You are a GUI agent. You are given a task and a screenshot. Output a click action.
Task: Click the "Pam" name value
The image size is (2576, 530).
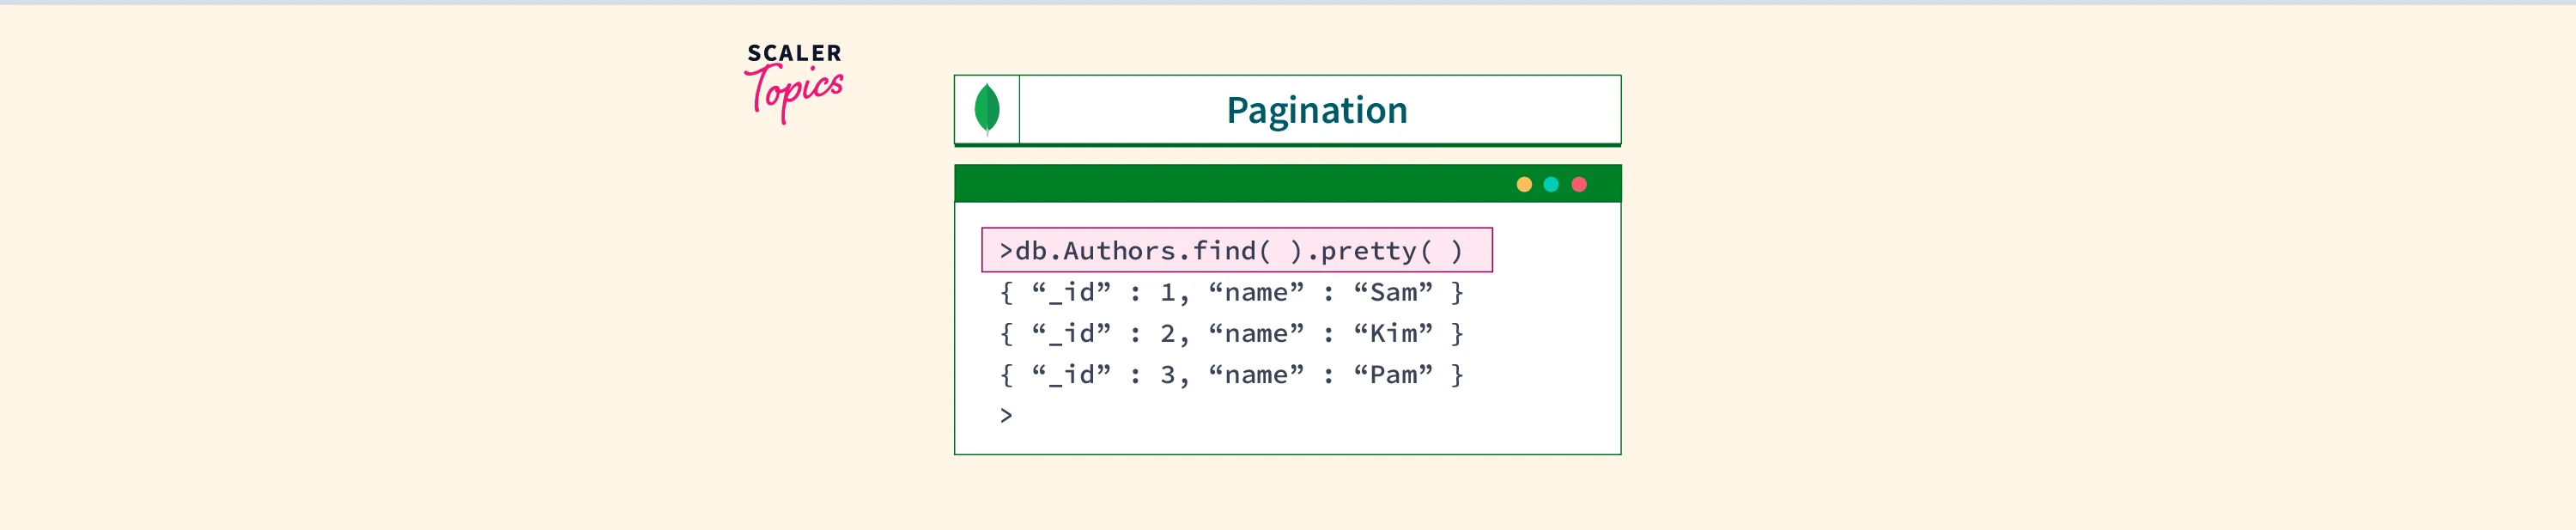(1393, 375)
